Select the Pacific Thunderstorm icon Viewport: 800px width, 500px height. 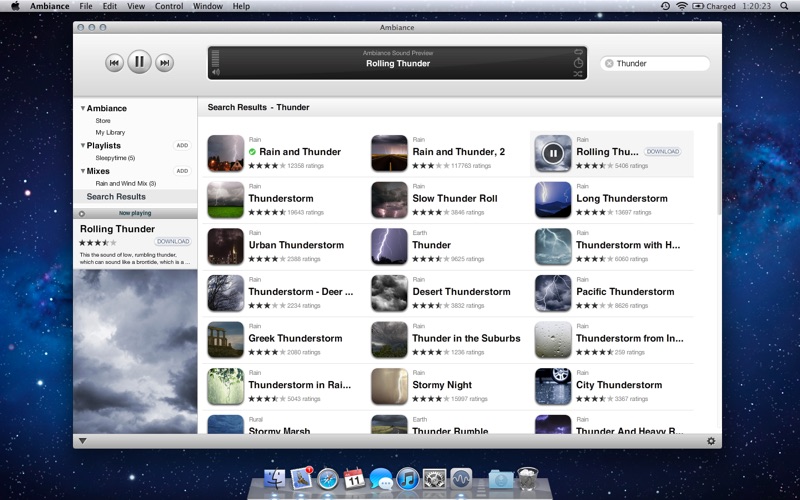click(x=553, y=293)
